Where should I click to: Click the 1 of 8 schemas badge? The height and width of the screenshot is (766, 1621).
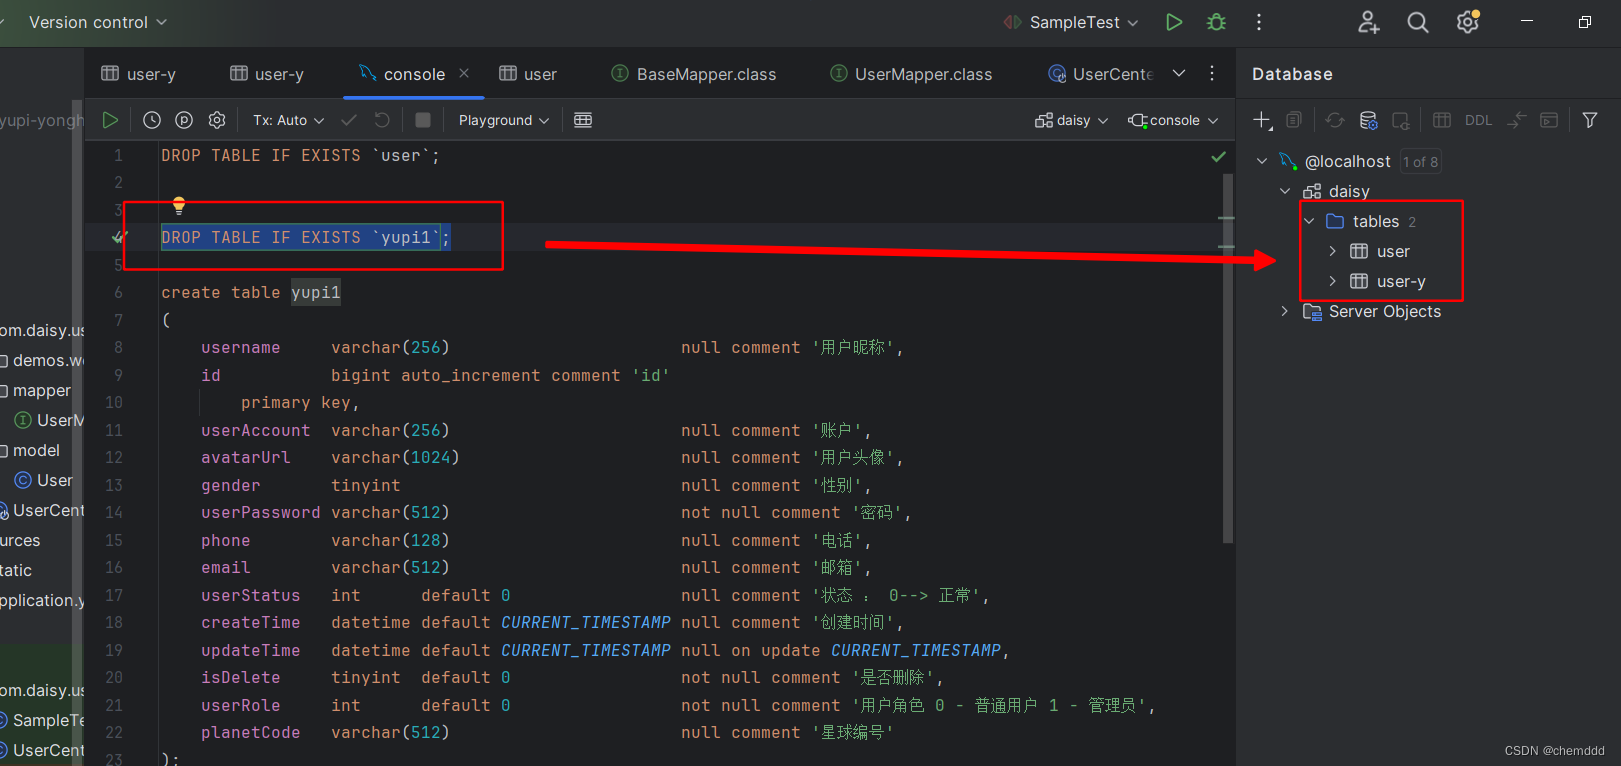(x=1420, y=161)
